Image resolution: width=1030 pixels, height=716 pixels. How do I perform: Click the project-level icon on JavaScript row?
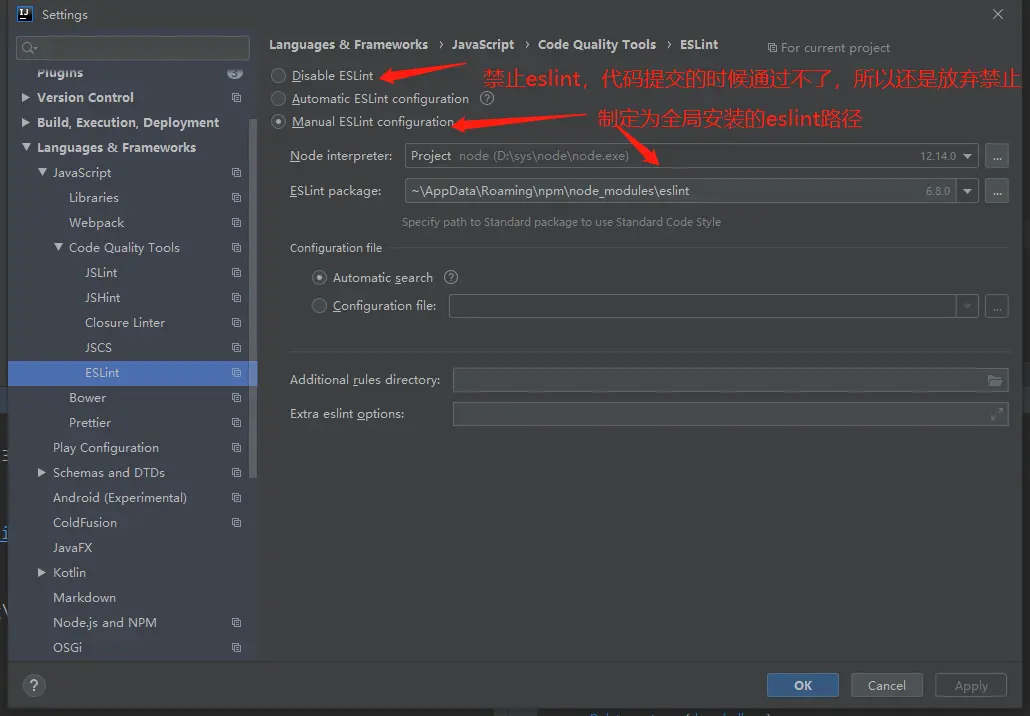(236, 172)
